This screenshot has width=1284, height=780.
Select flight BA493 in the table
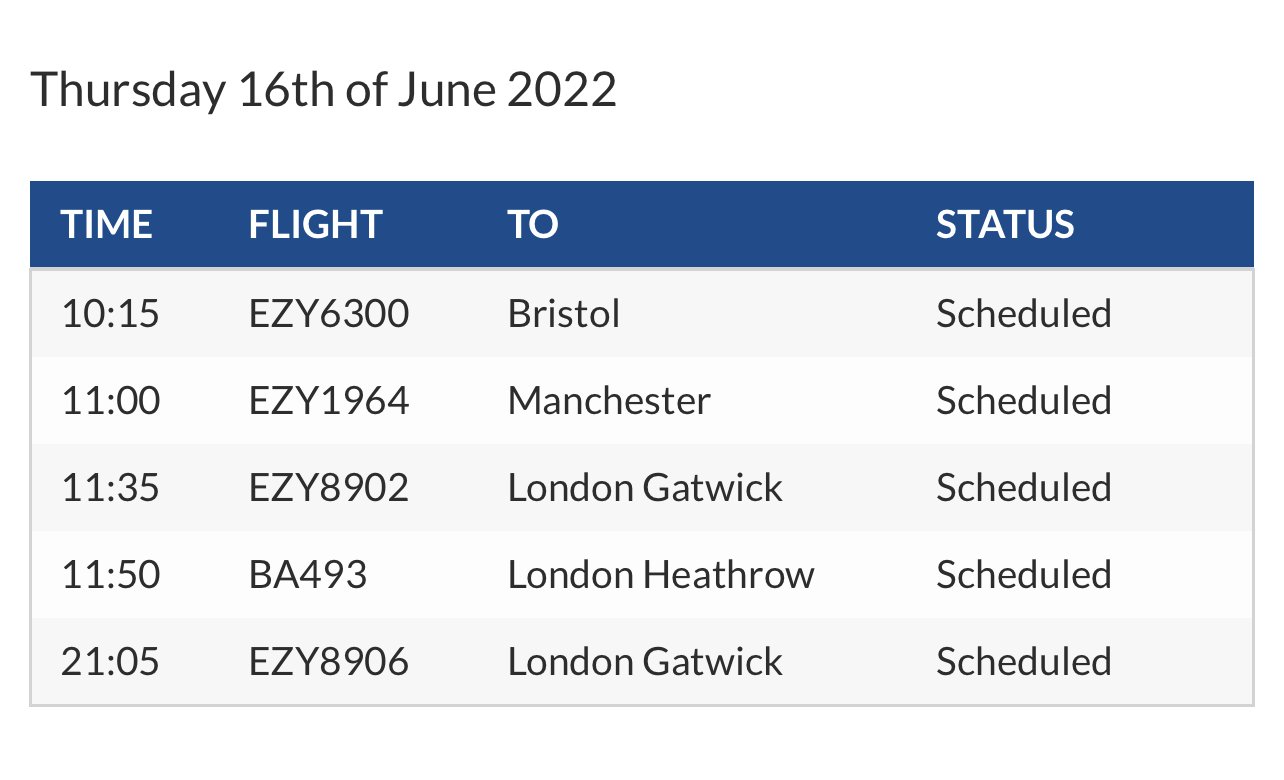[308, 575]
